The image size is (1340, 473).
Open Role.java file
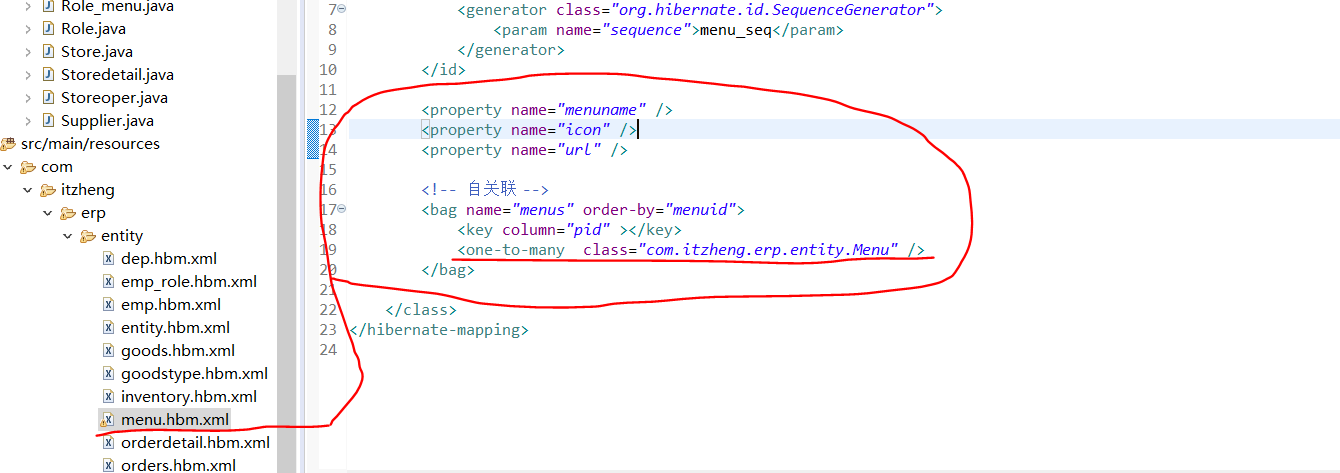(93, 29)
